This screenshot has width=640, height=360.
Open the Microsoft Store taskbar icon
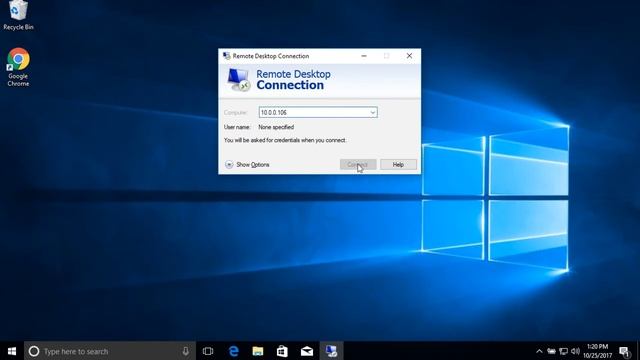click(282, 351)
